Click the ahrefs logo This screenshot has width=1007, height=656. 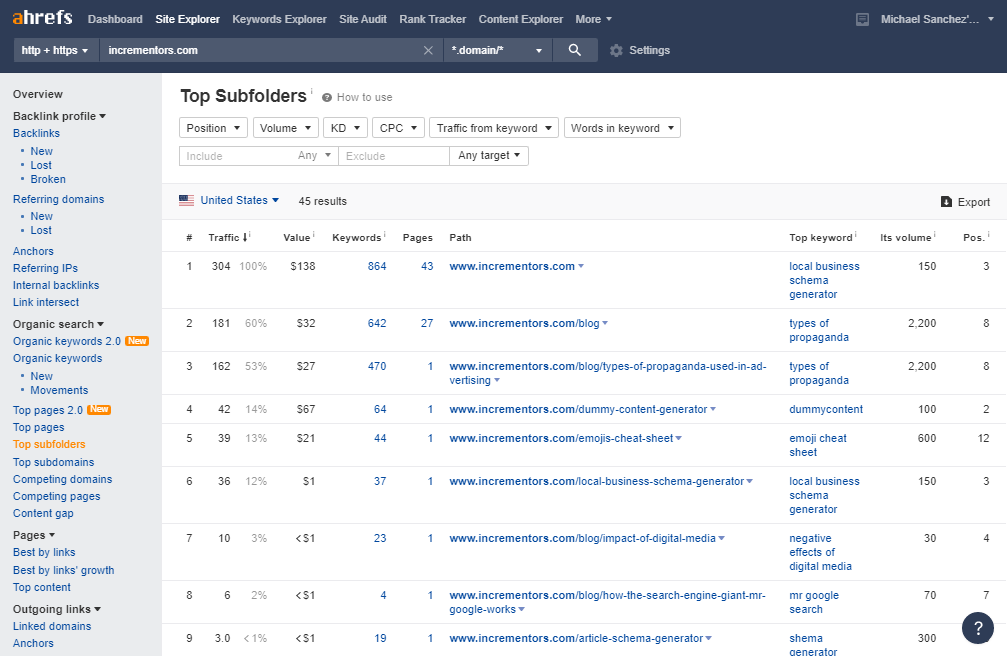coord(42,17)
